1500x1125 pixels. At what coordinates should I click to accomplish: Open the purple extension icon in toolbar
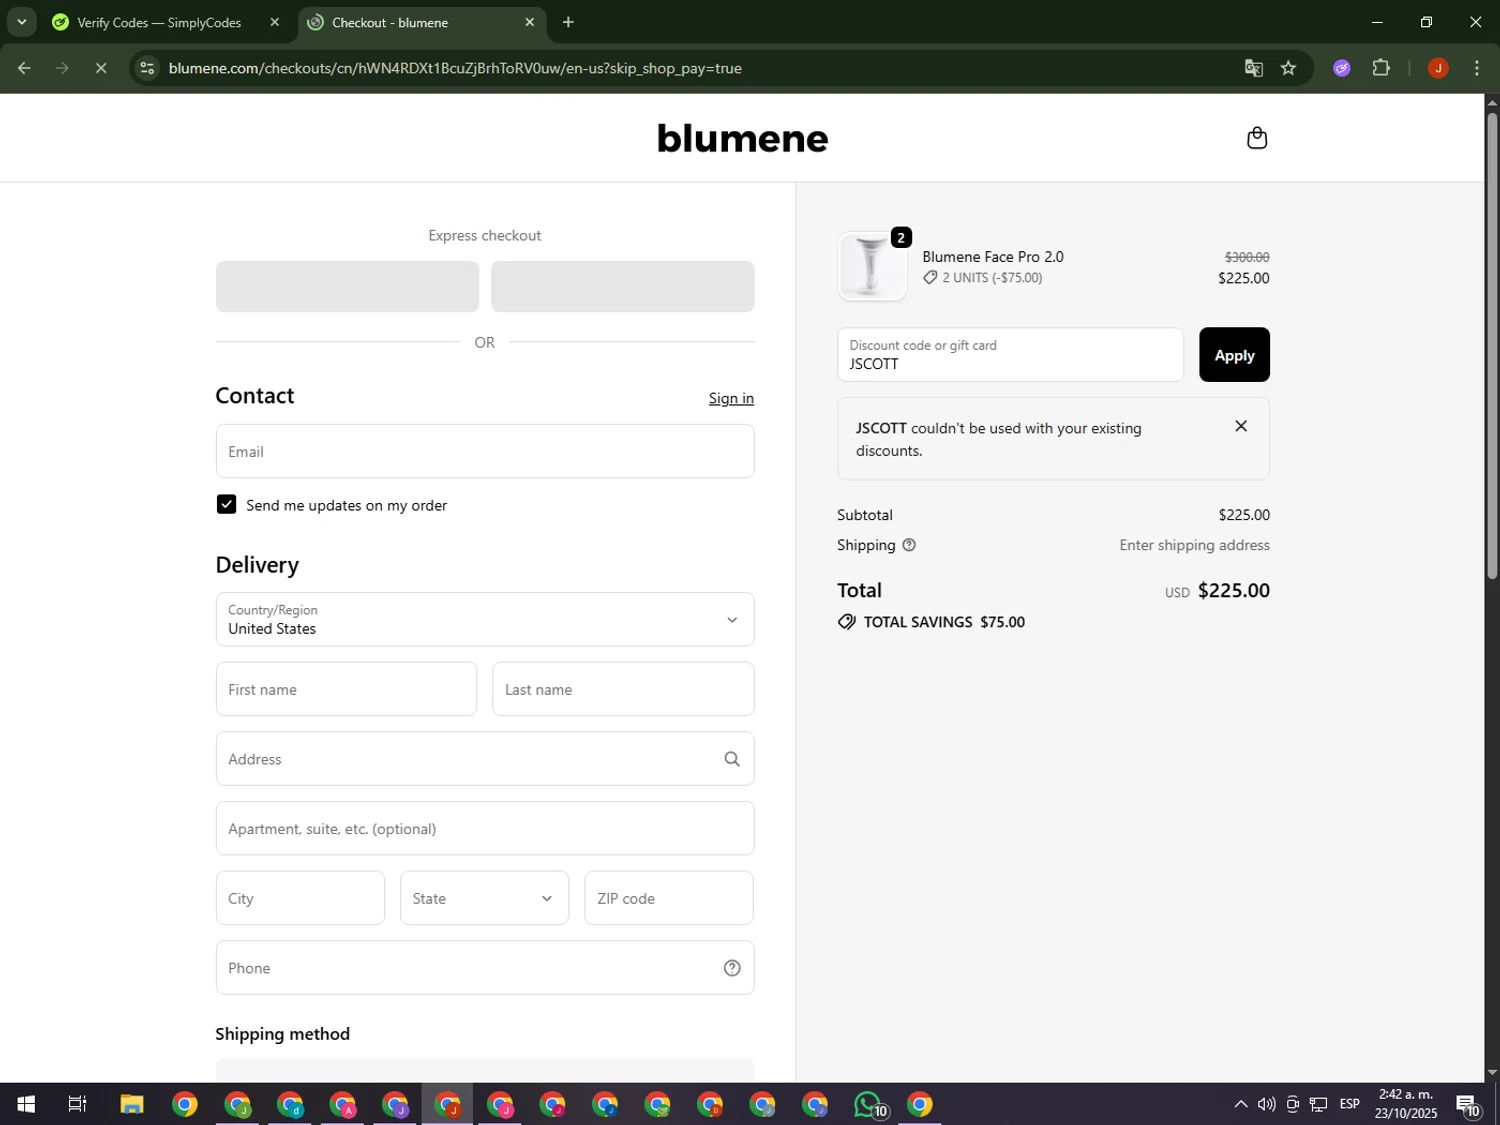point(1342,68)
